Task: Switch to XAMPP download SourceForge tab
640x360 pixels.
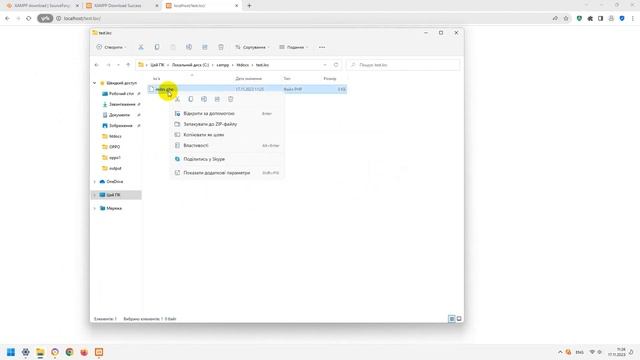Action: 42,6
